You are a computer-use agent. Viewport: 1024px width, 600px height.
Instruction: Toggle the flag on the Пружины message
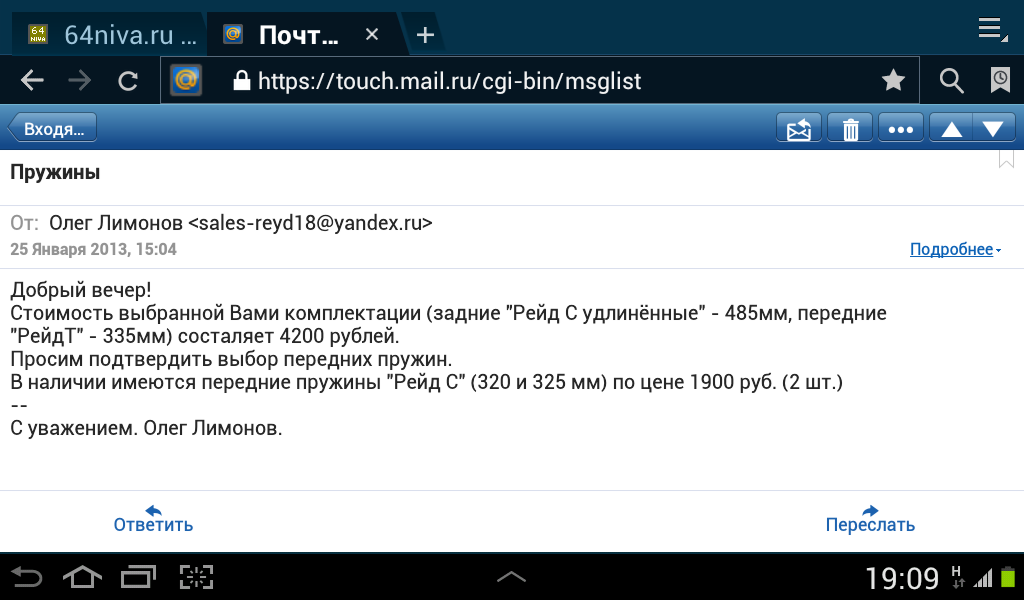[x=1006, y=159]
